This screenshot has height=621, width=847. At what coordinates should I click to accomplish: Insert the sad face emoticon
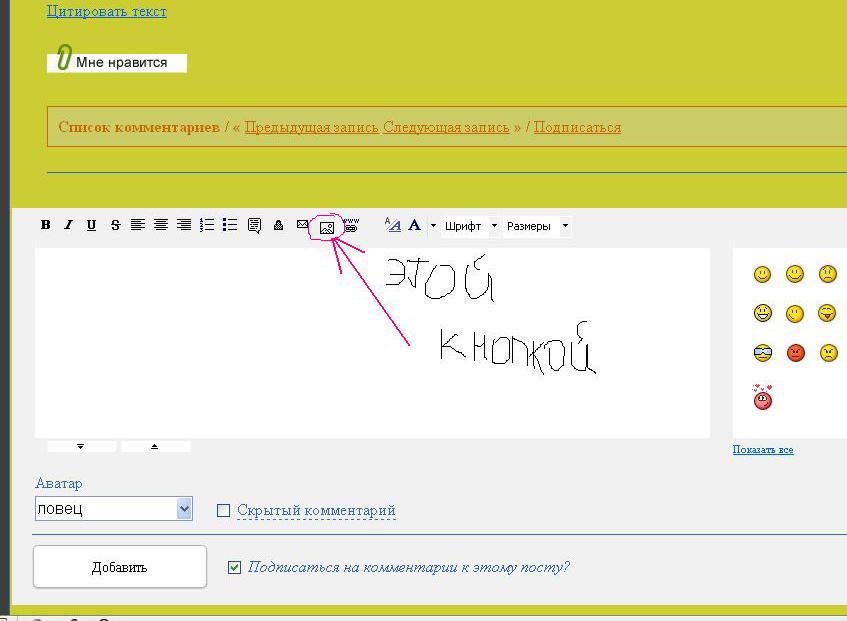tap(828, 274)
